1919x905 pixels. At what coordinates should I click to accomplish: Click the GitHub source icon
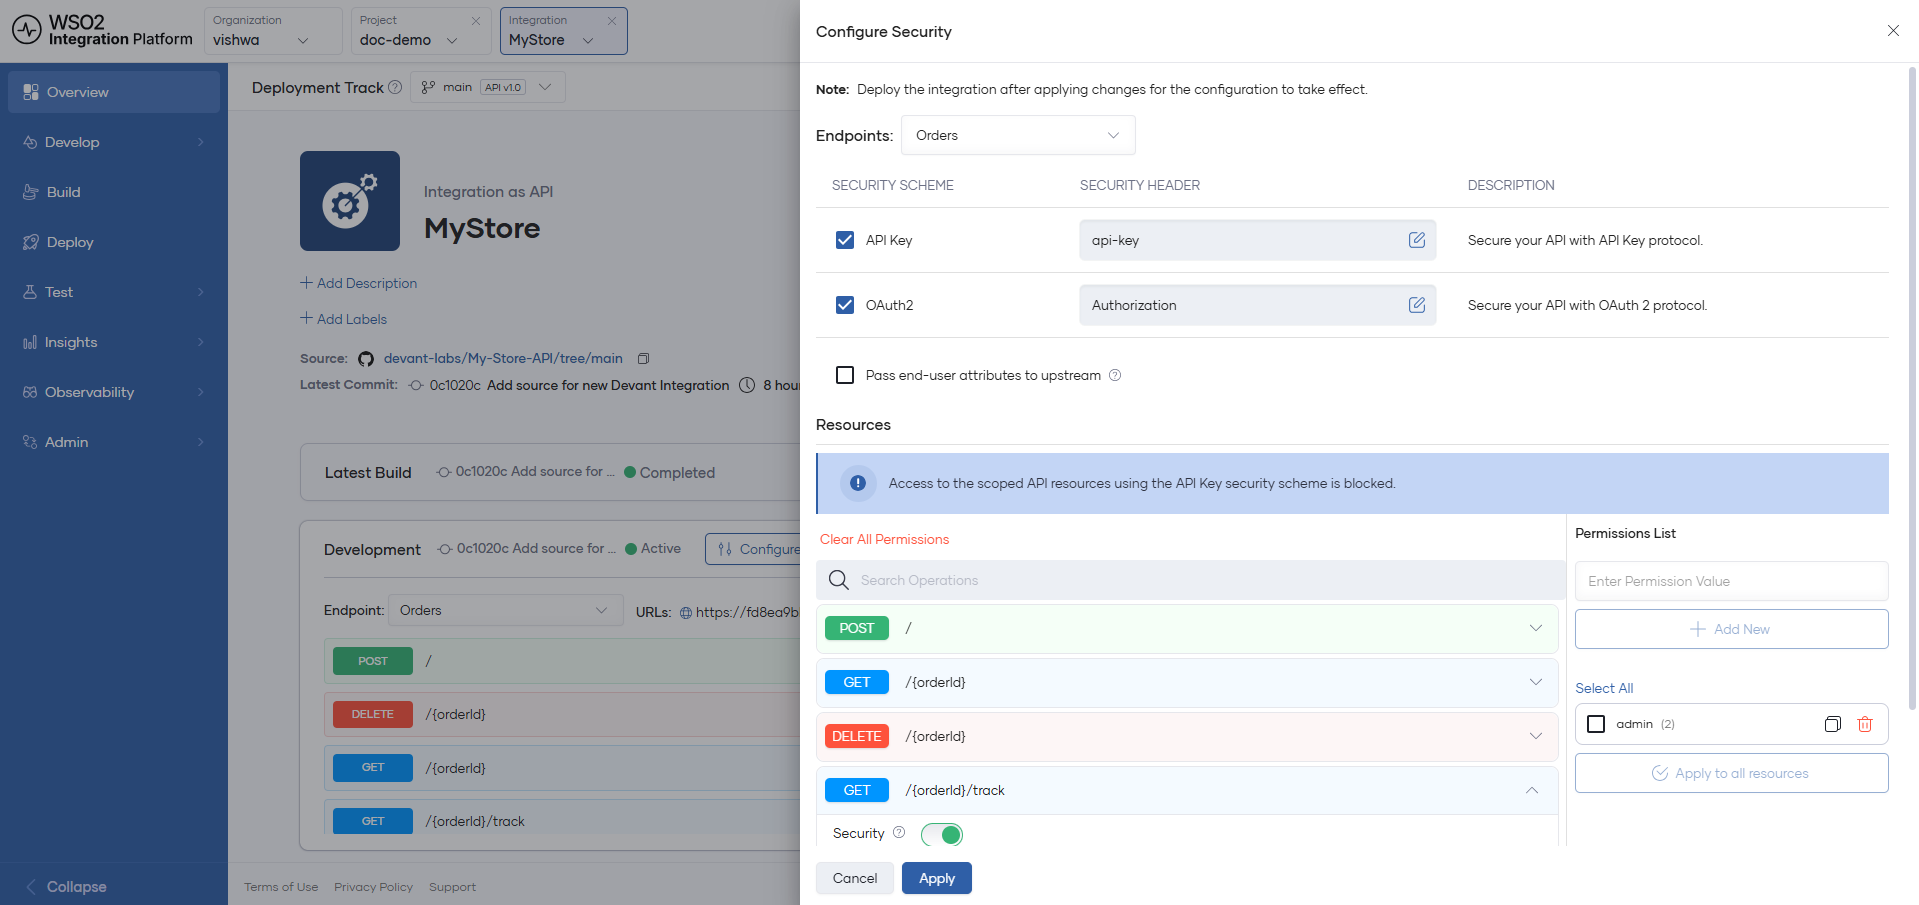(366, 359)
